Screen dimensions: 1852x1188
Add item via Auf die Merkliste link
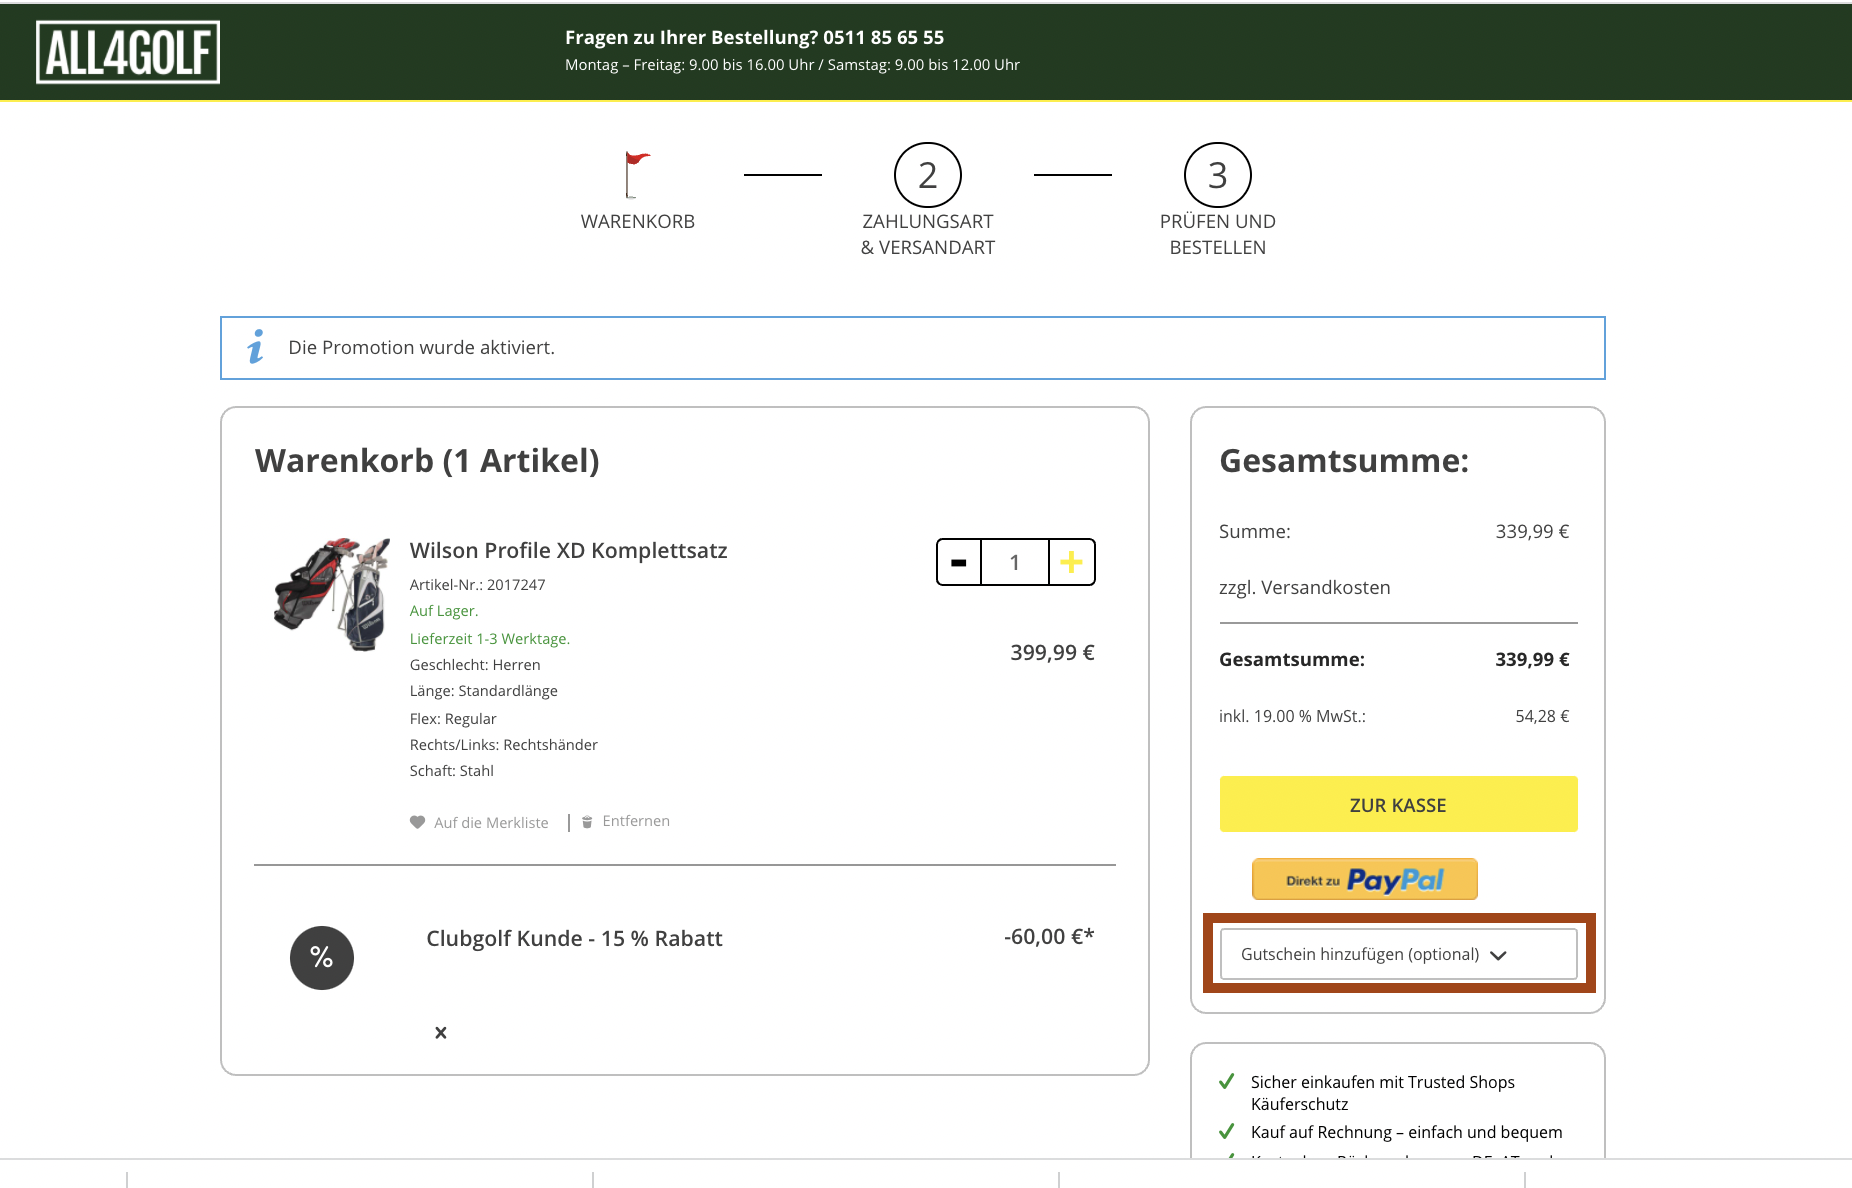pos(491,822)
